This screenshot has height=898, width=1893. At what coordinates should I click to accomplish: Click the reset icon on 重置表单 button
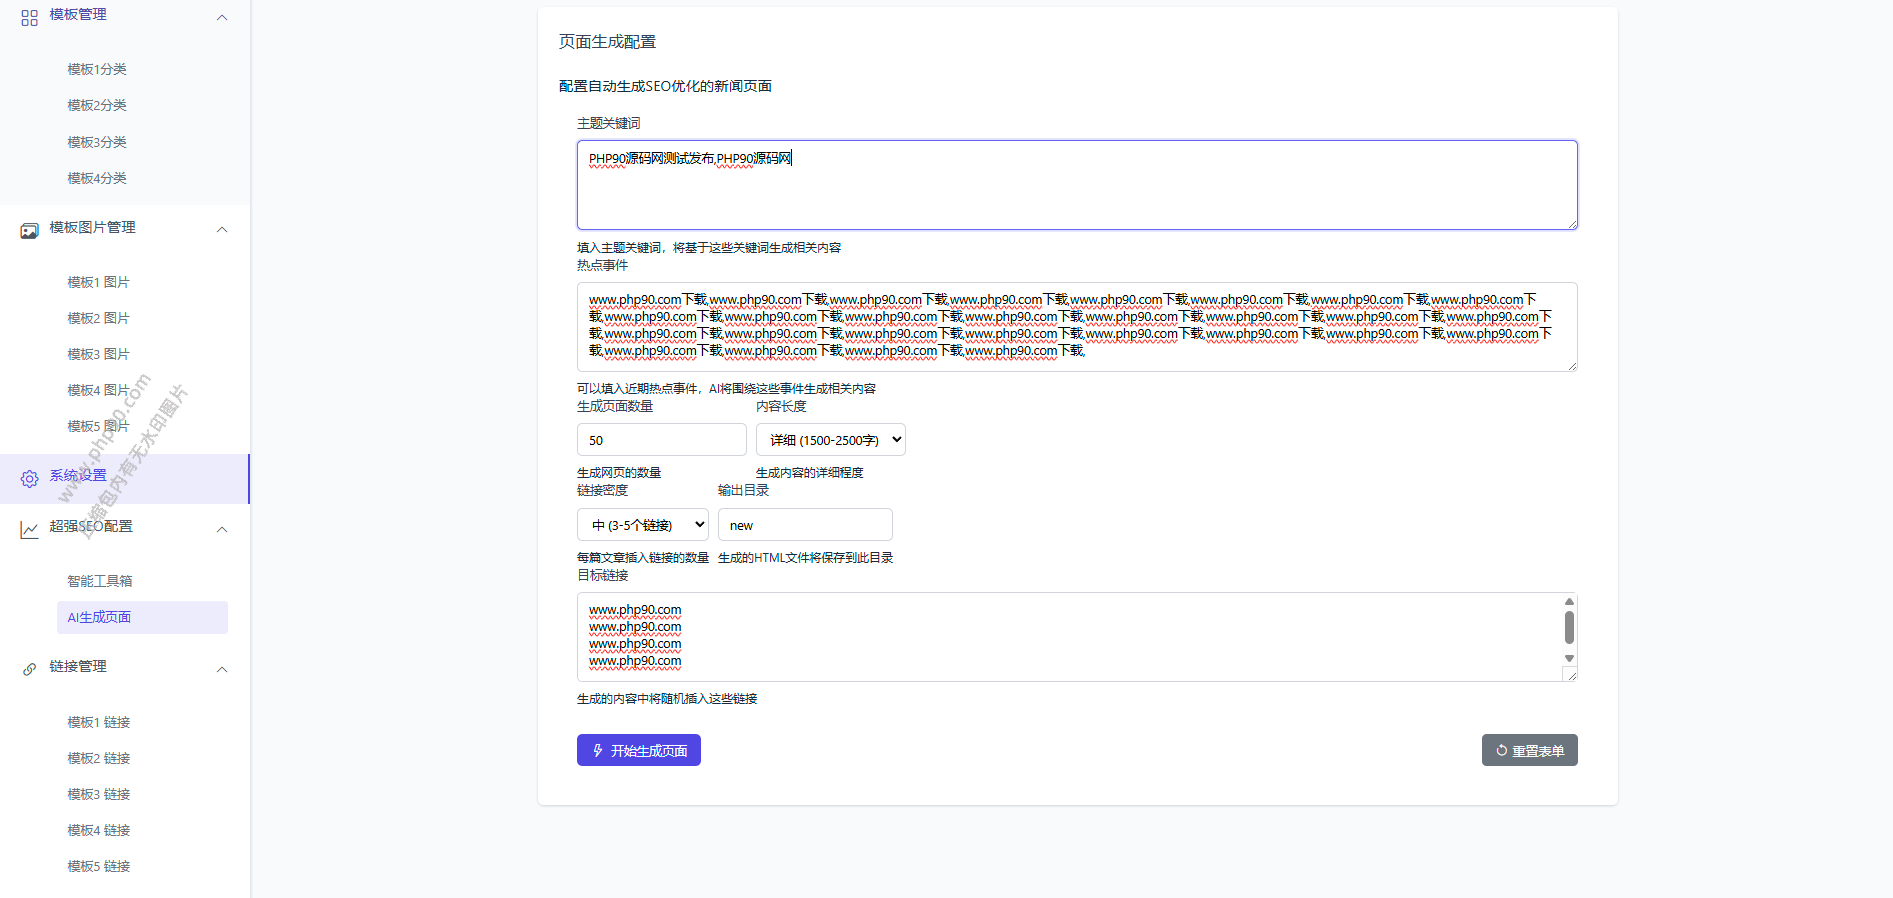1501,750
